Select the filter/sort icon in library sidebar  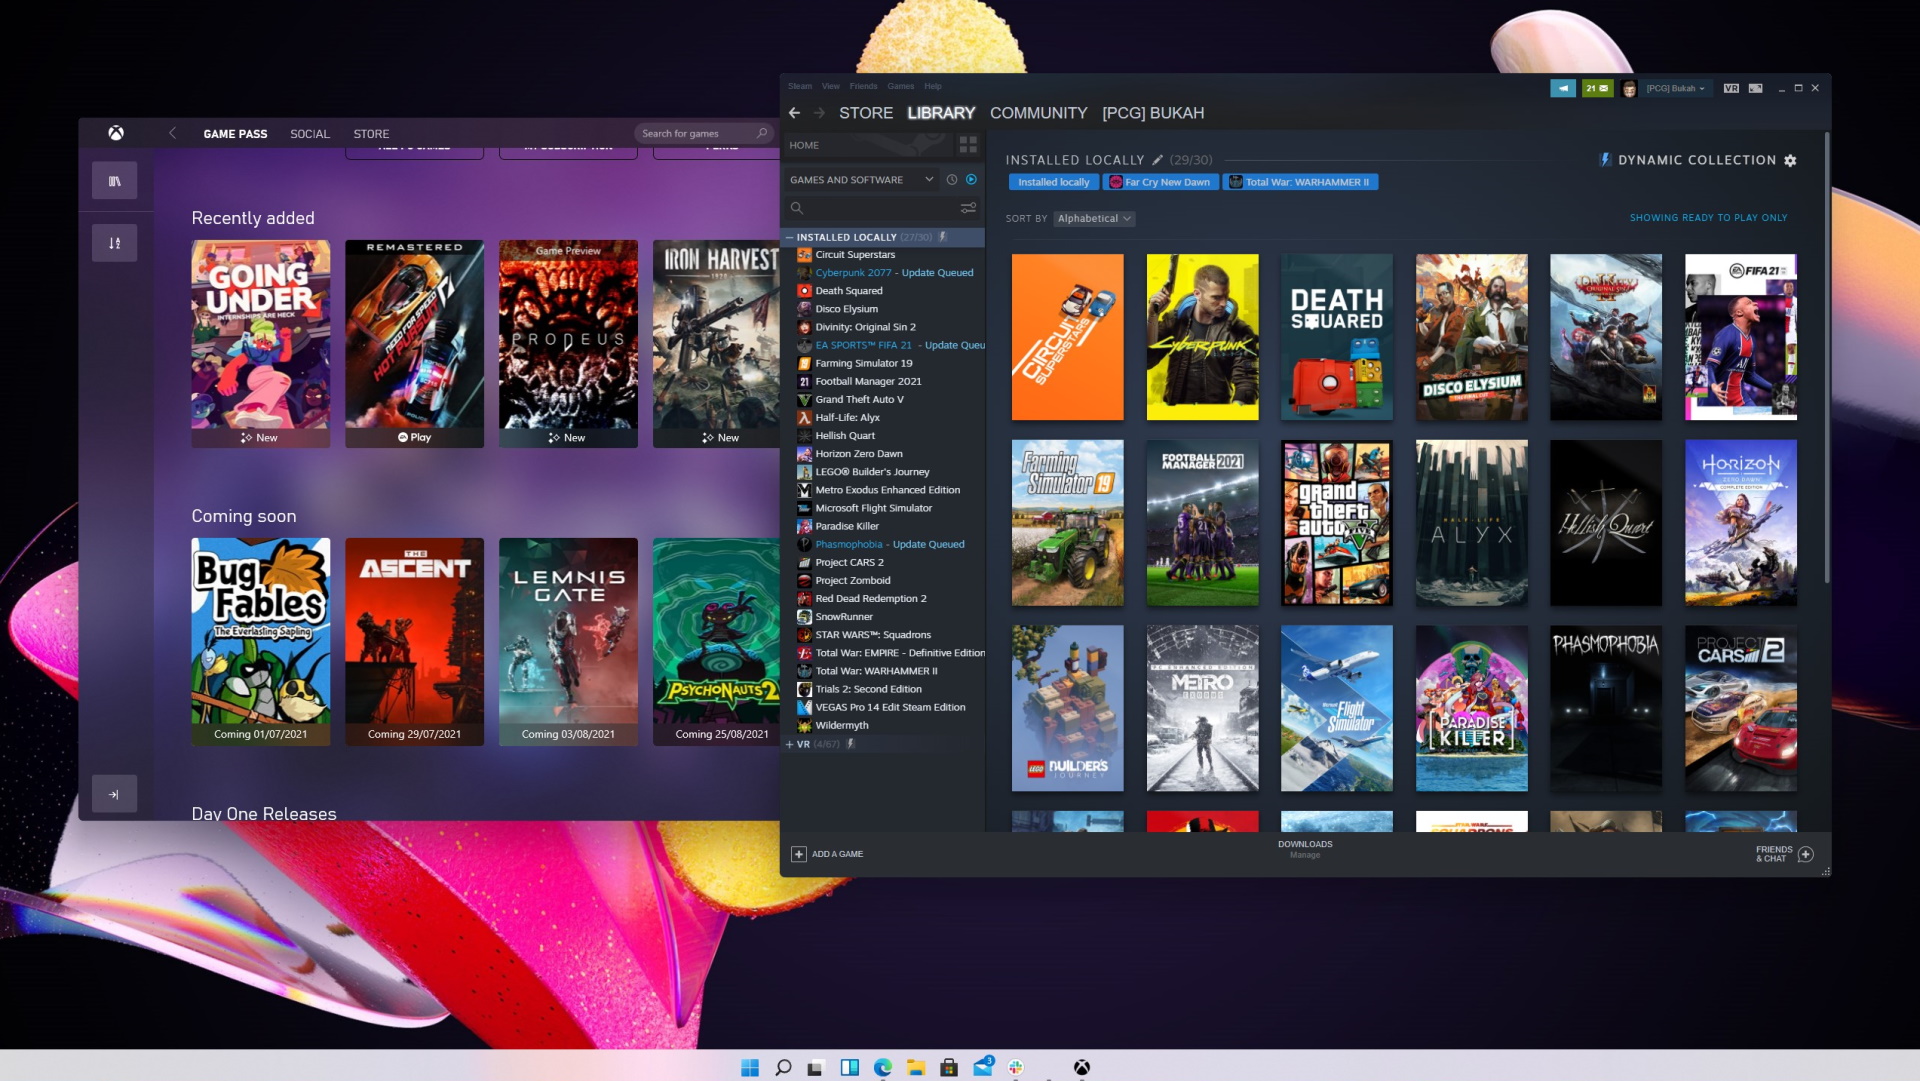click(x=967, y=210)
